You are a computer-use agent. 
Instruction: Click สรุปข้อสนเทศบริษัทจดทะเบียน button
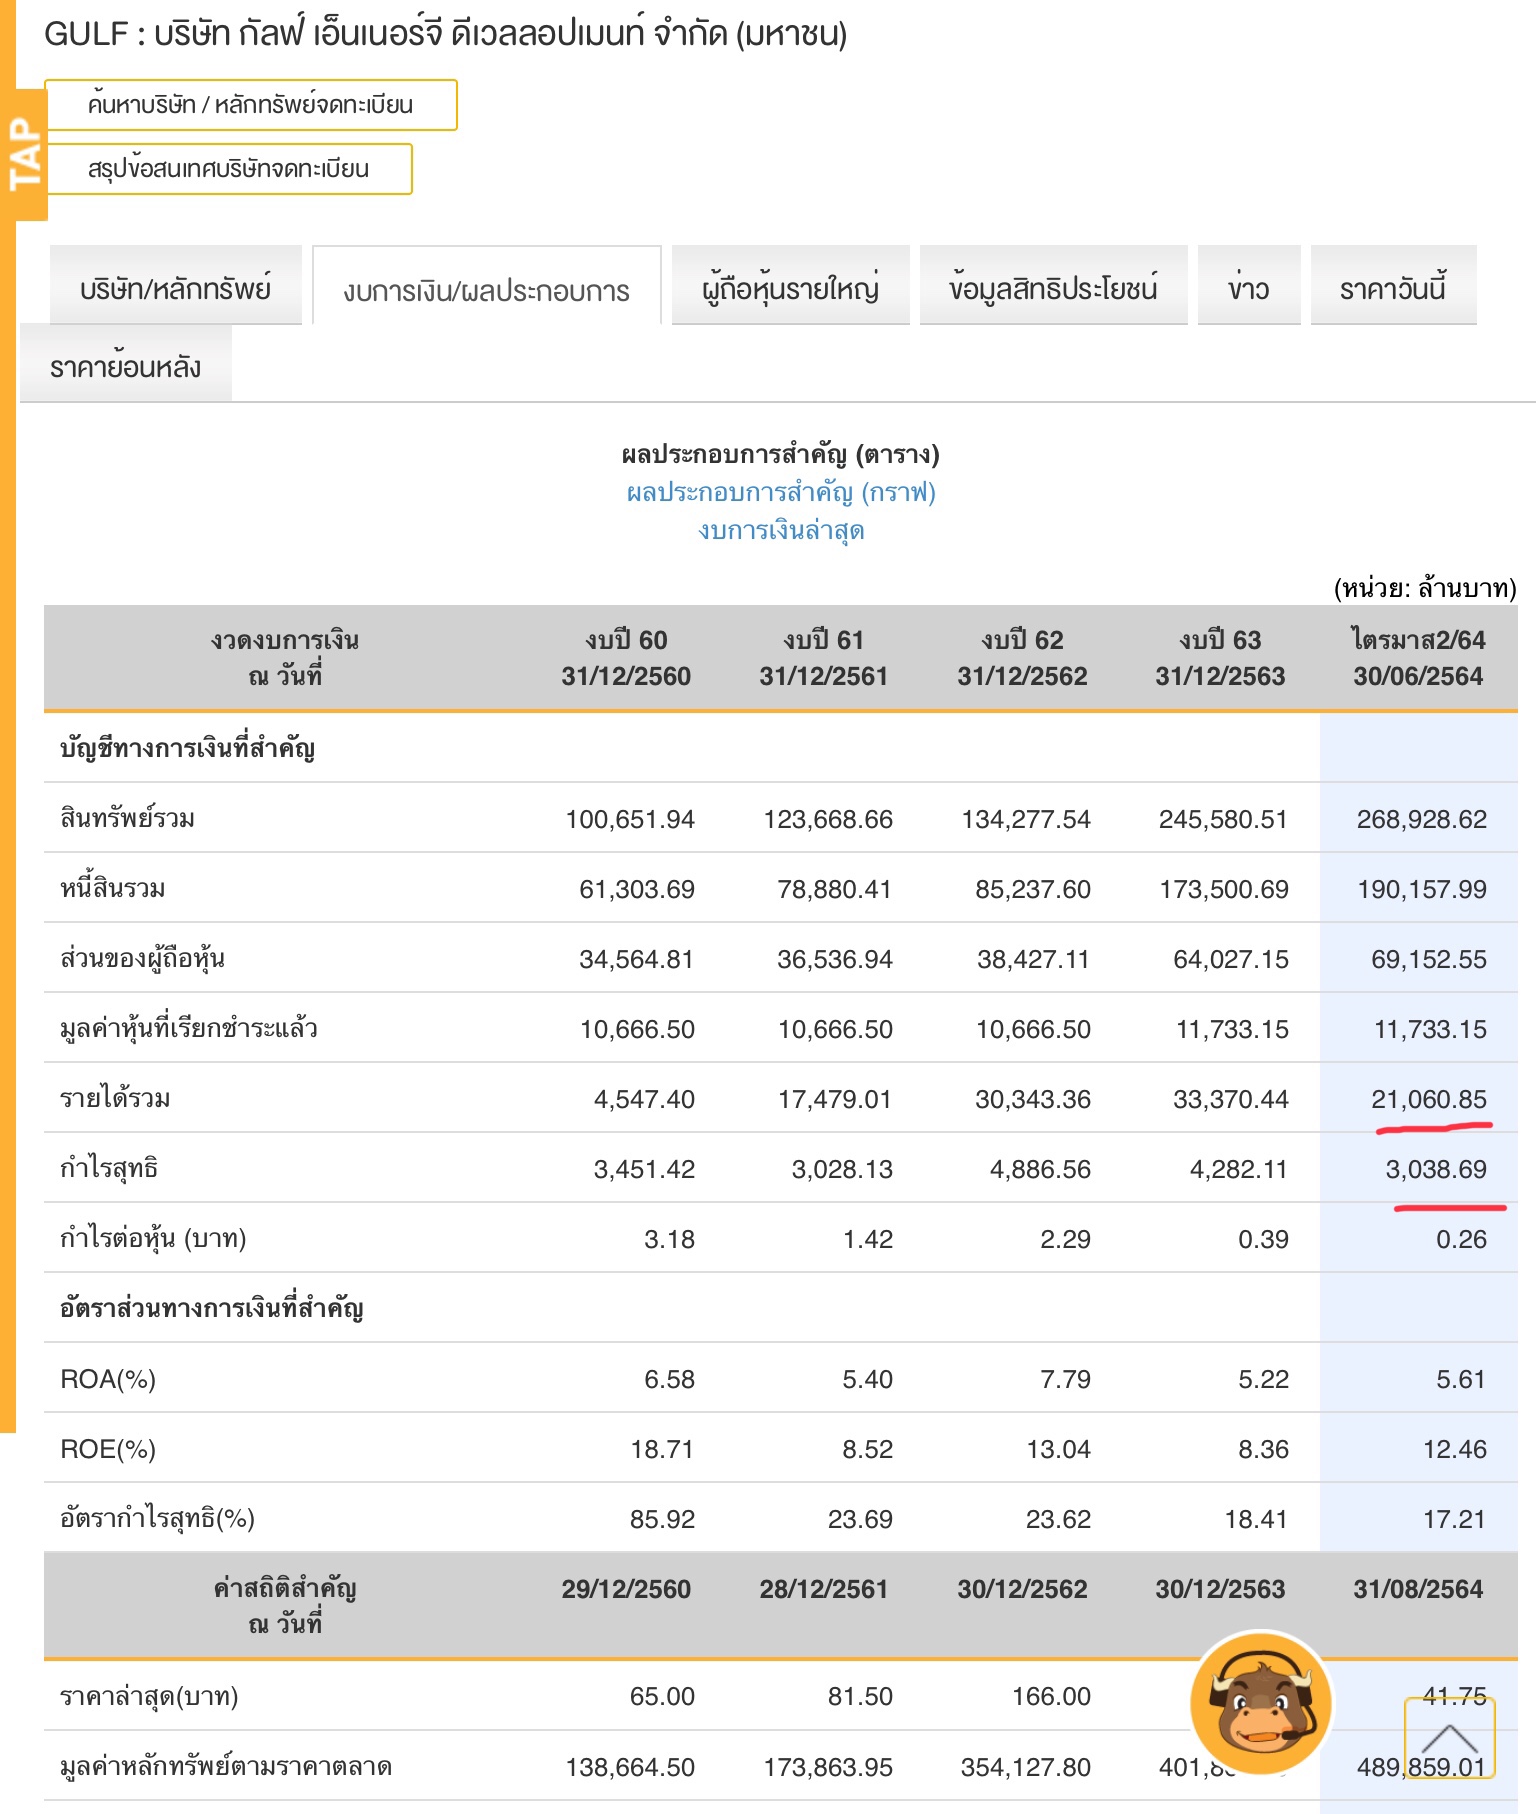[228, 169]
